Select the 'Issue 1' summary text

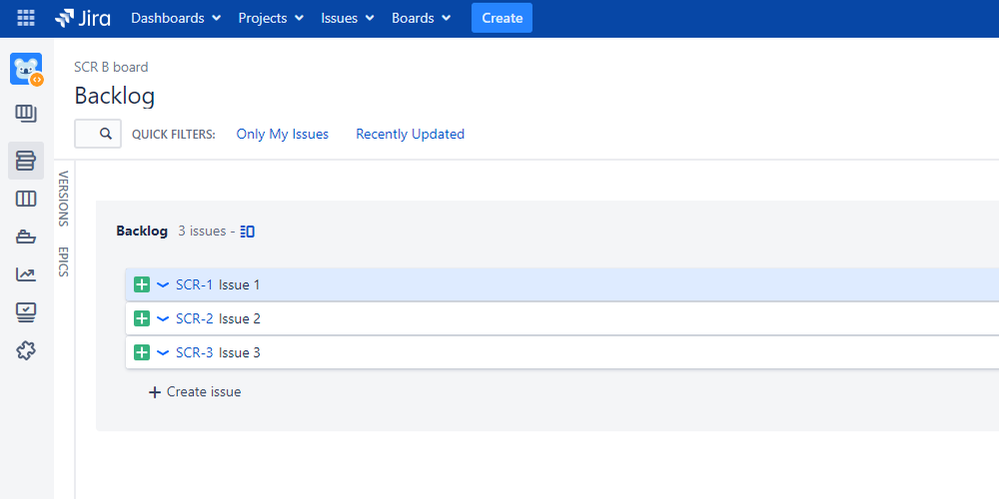coord(240,285)
